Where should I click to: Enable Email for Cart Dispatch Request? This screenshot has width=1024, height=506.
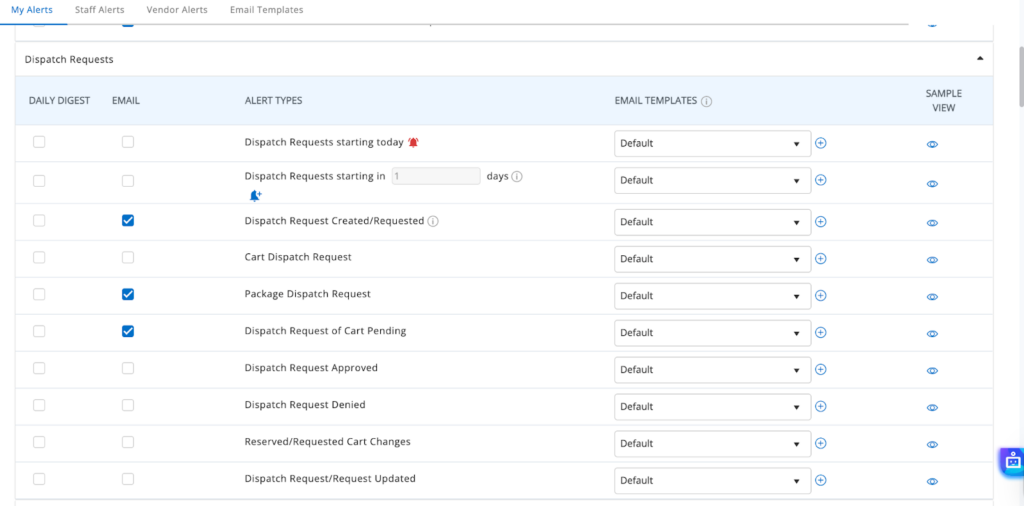128,258
